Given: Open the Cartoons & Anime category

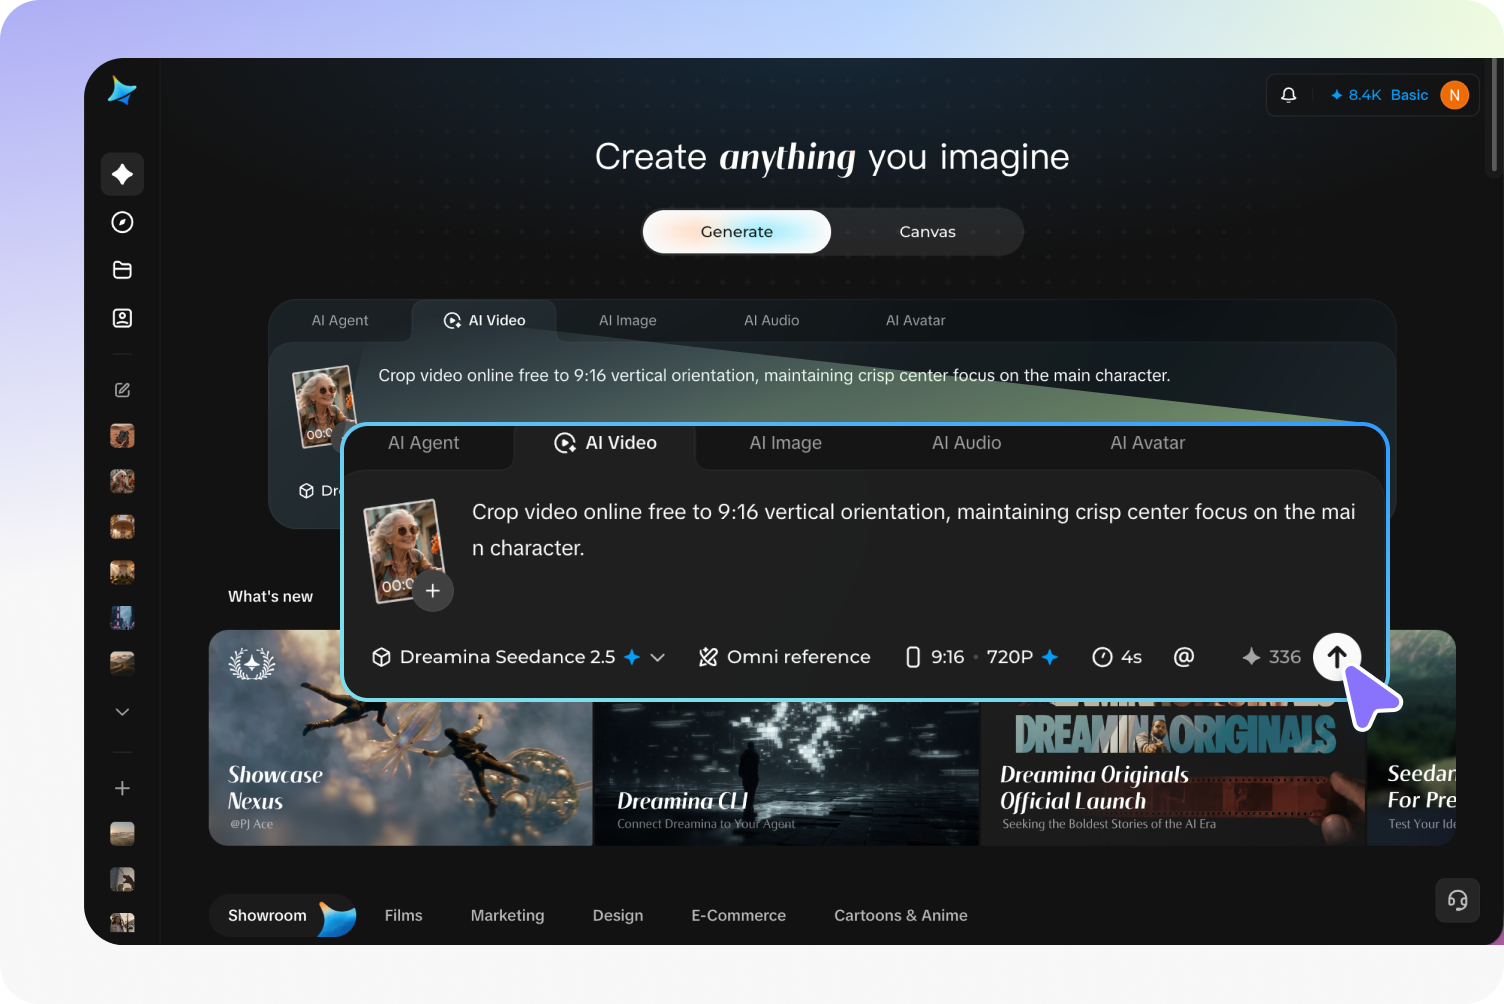Looking at the screenshot, I should (901, 915).
